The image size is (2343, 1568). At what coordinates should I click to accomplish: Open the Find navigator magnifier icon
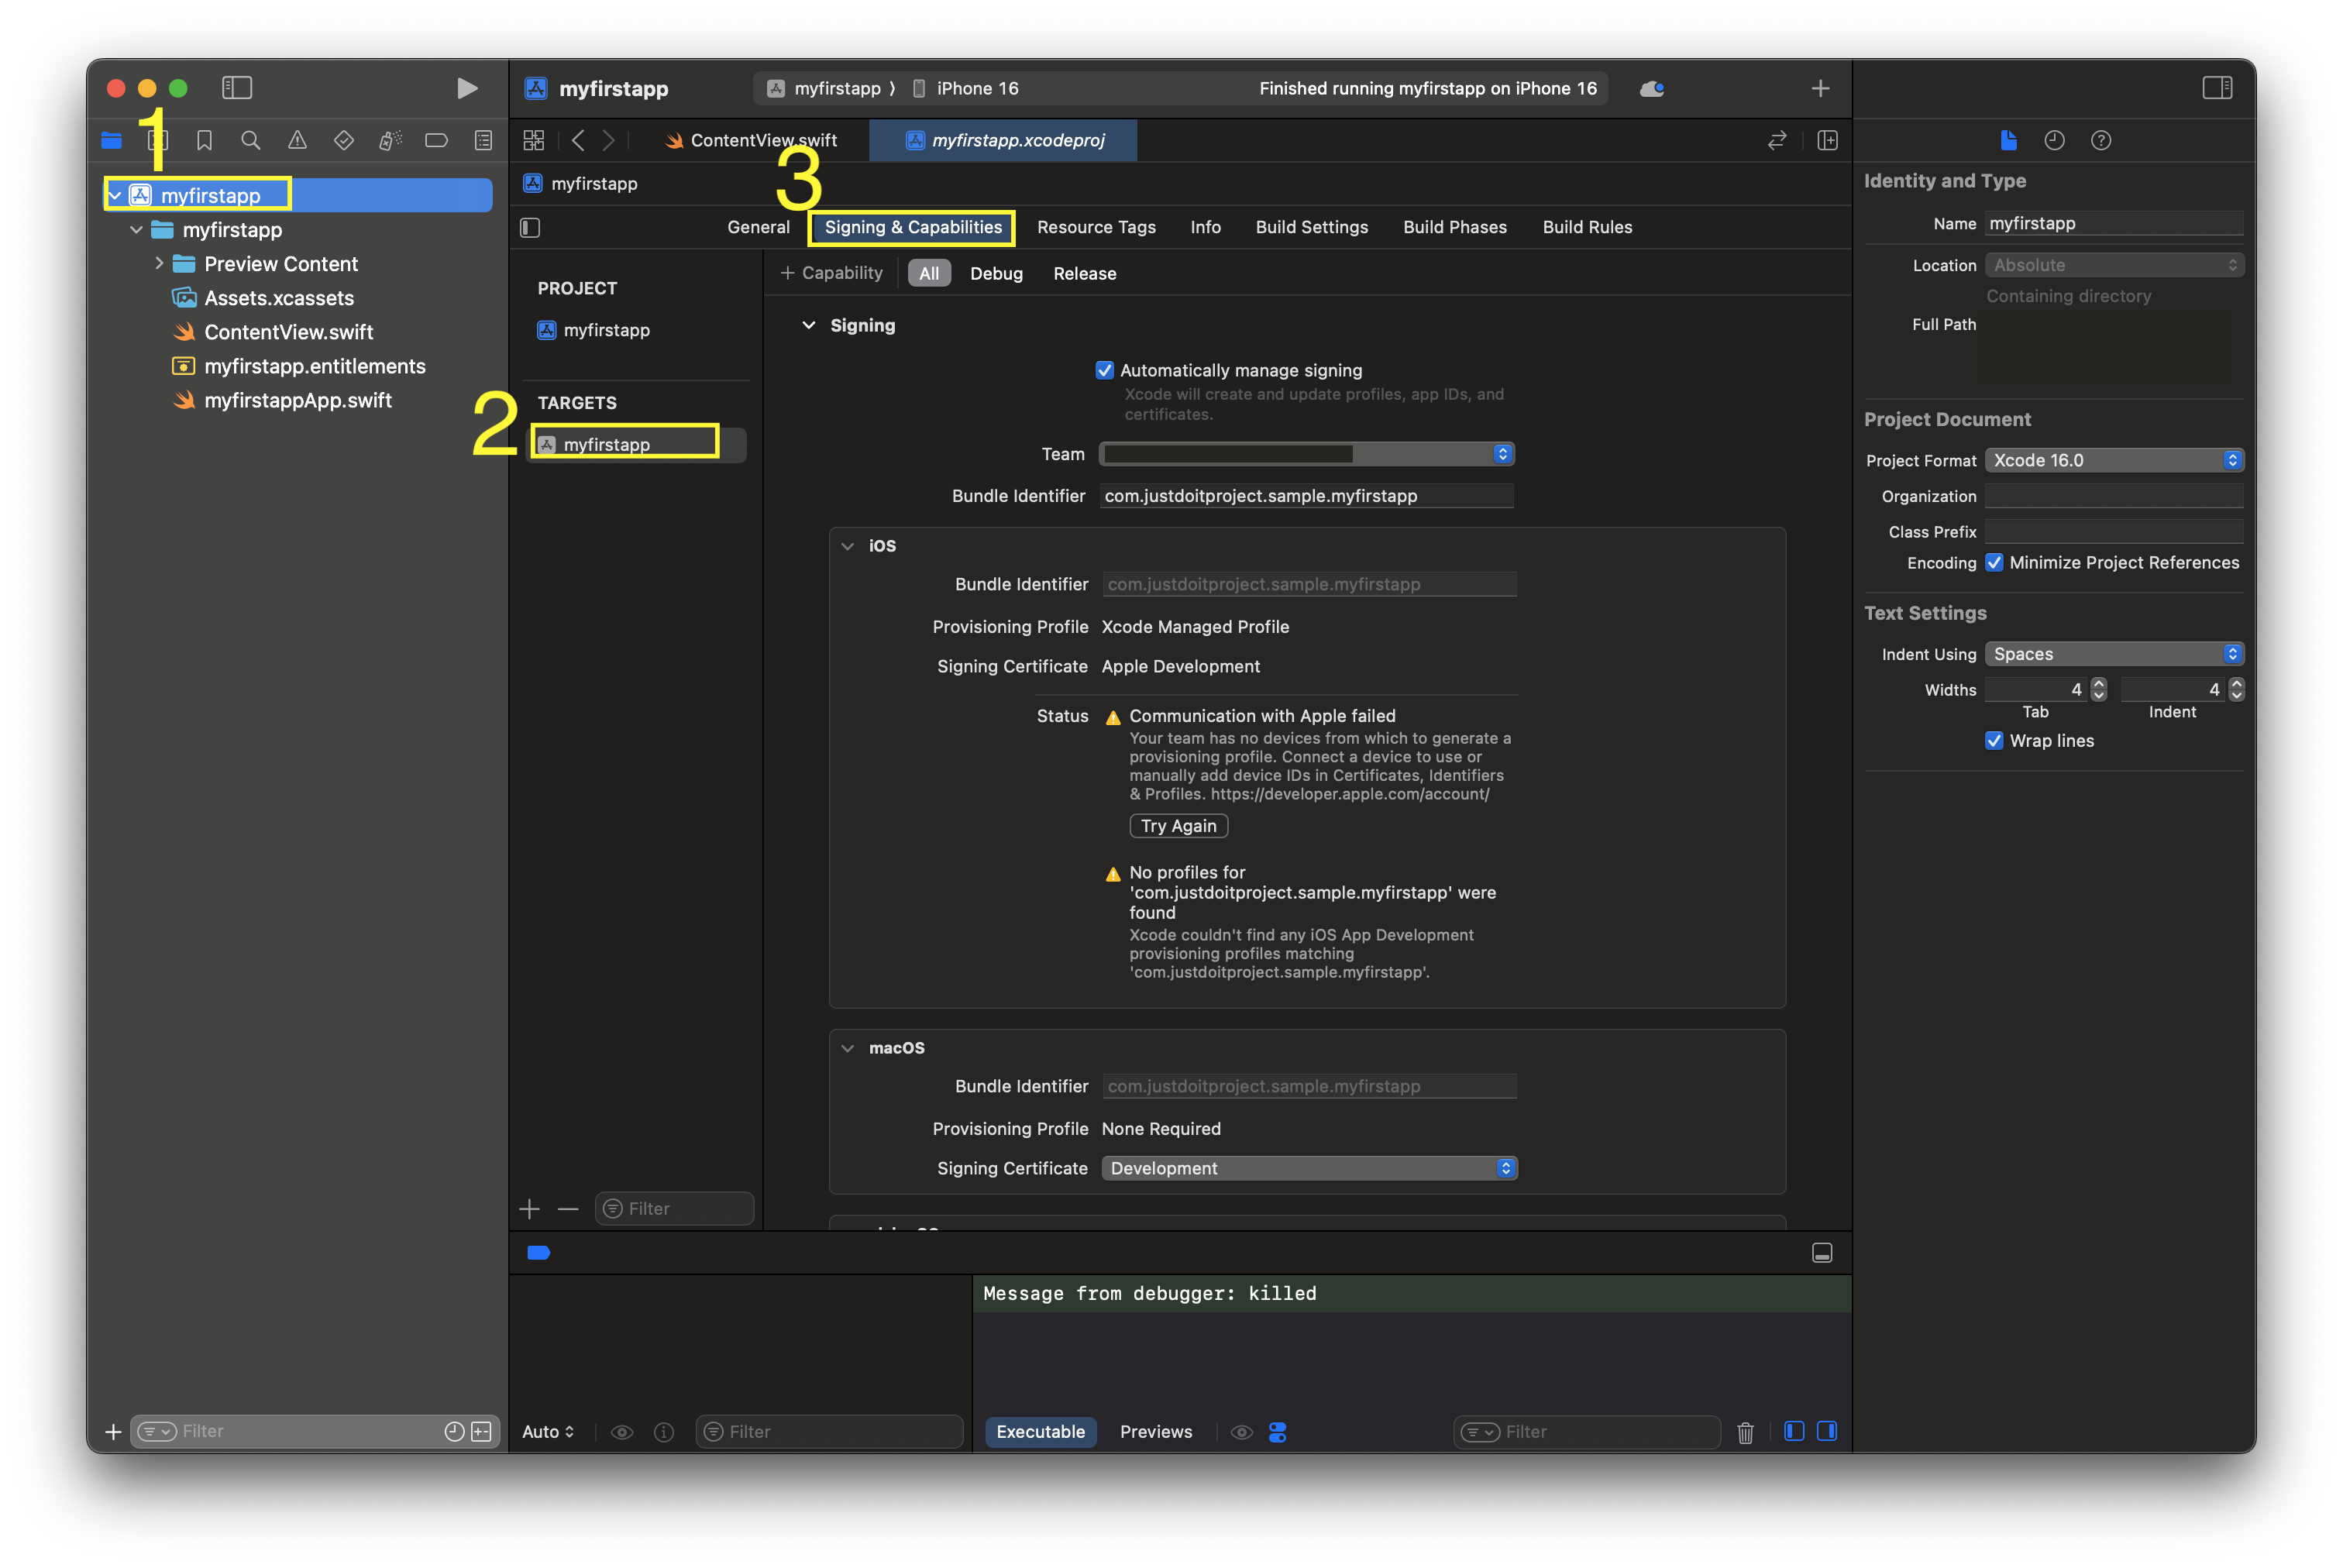point(251,141)
